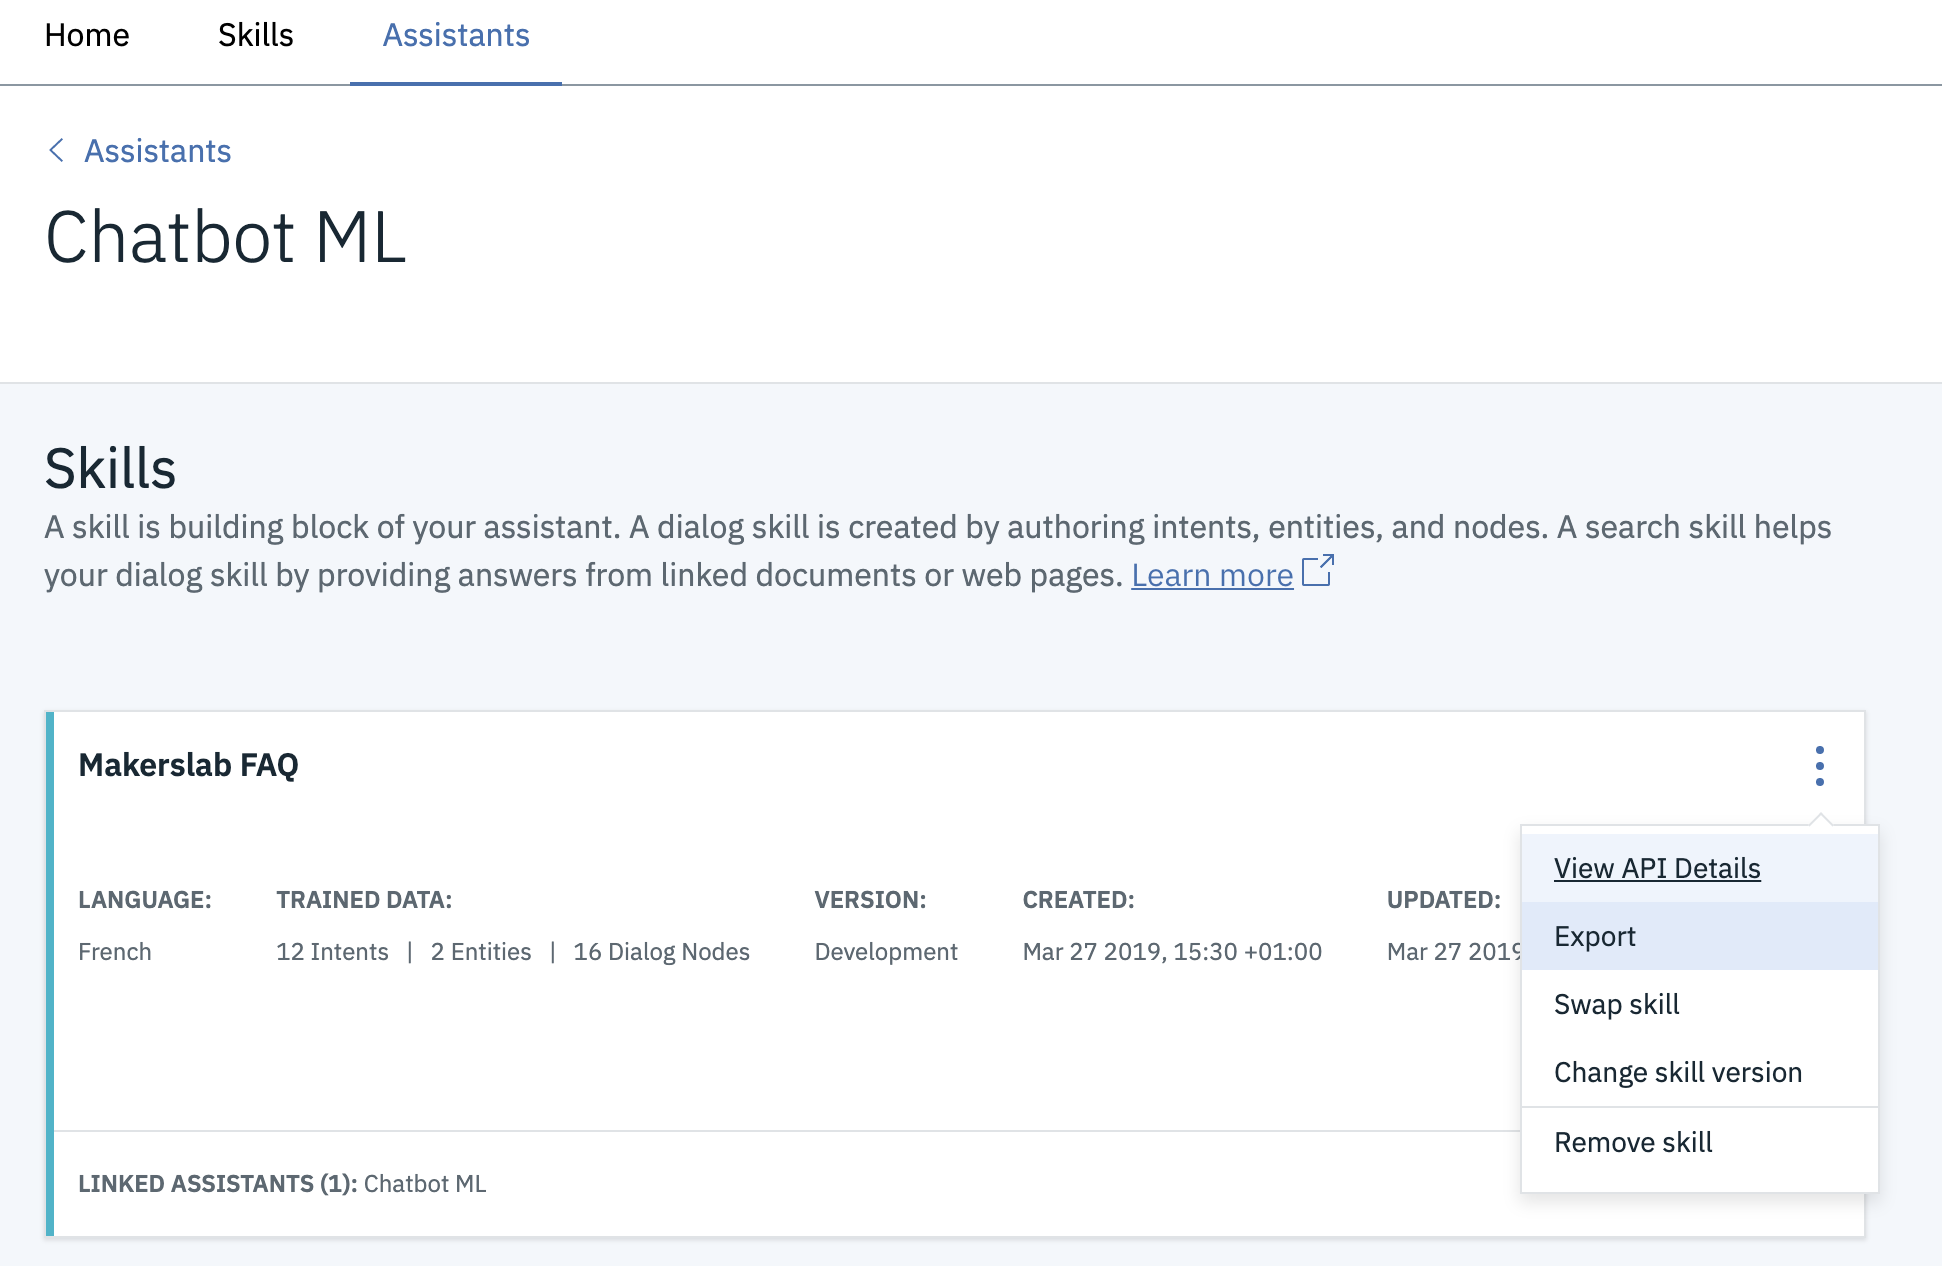
Task: Click the 16 Dialog Nodes text
Action: [x=661, y=951]
